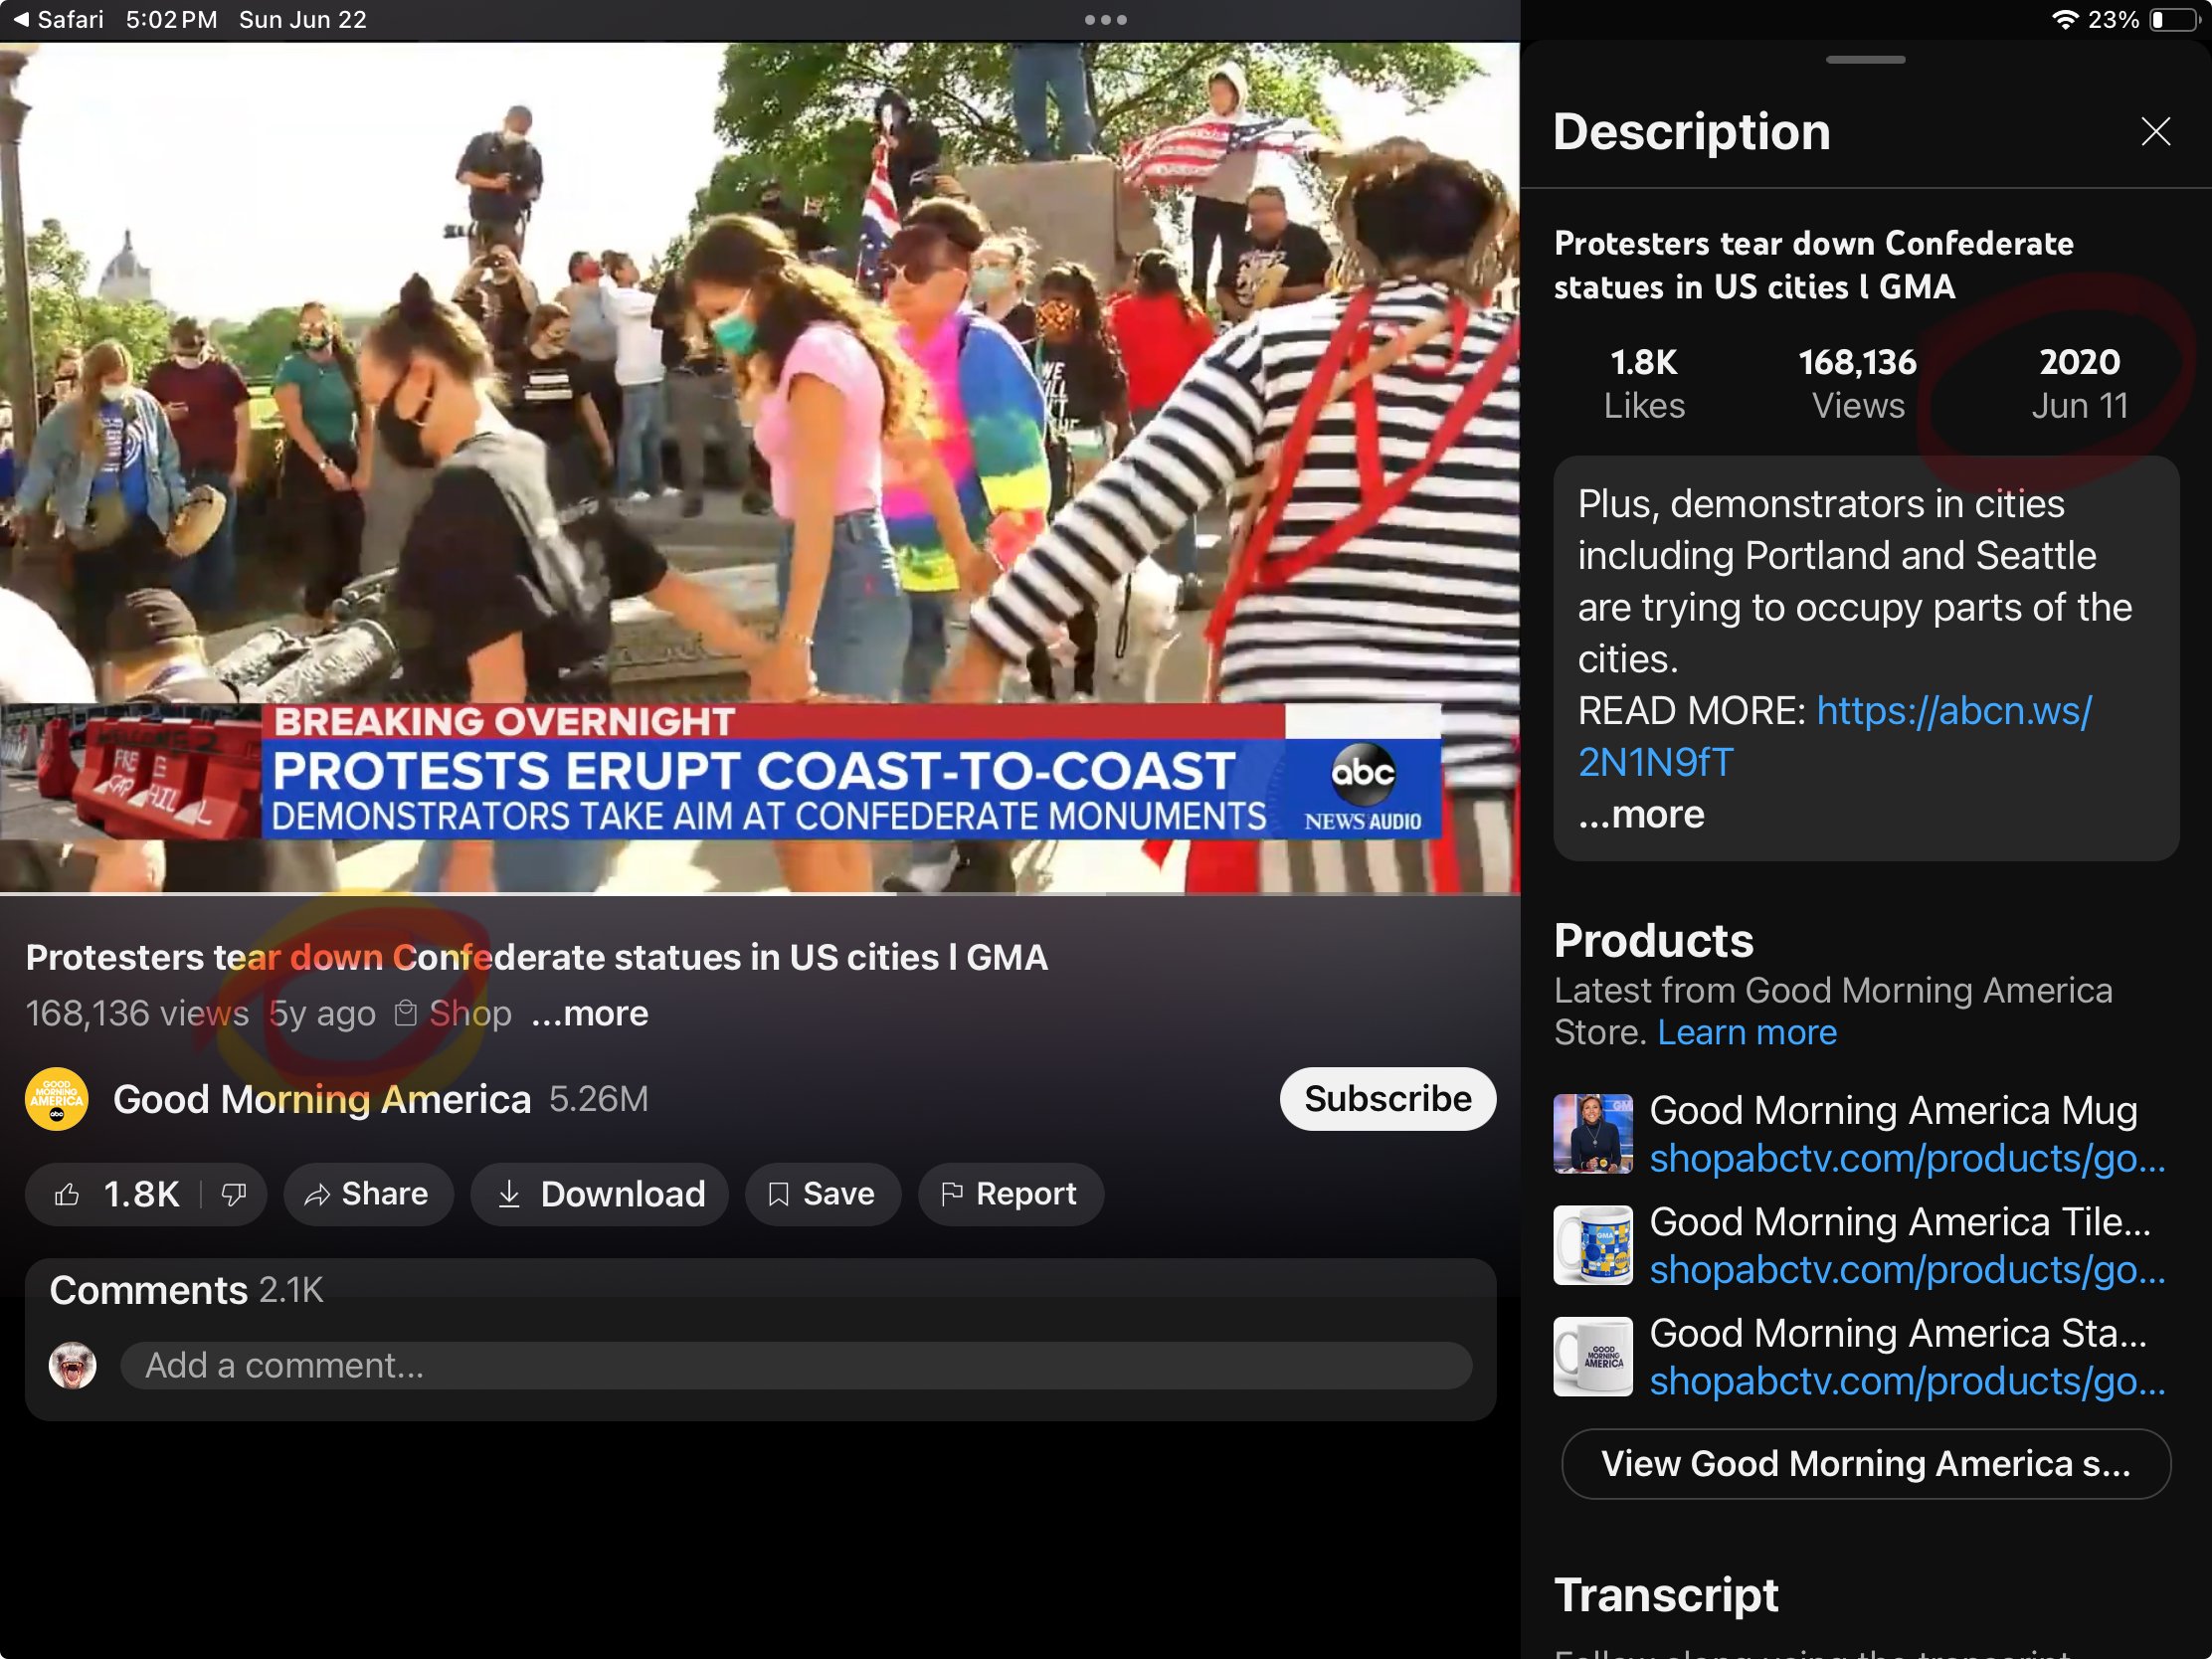Viewport: 2212px width, 1659px height.
Task: Download the video
Action: [600, 1194]
